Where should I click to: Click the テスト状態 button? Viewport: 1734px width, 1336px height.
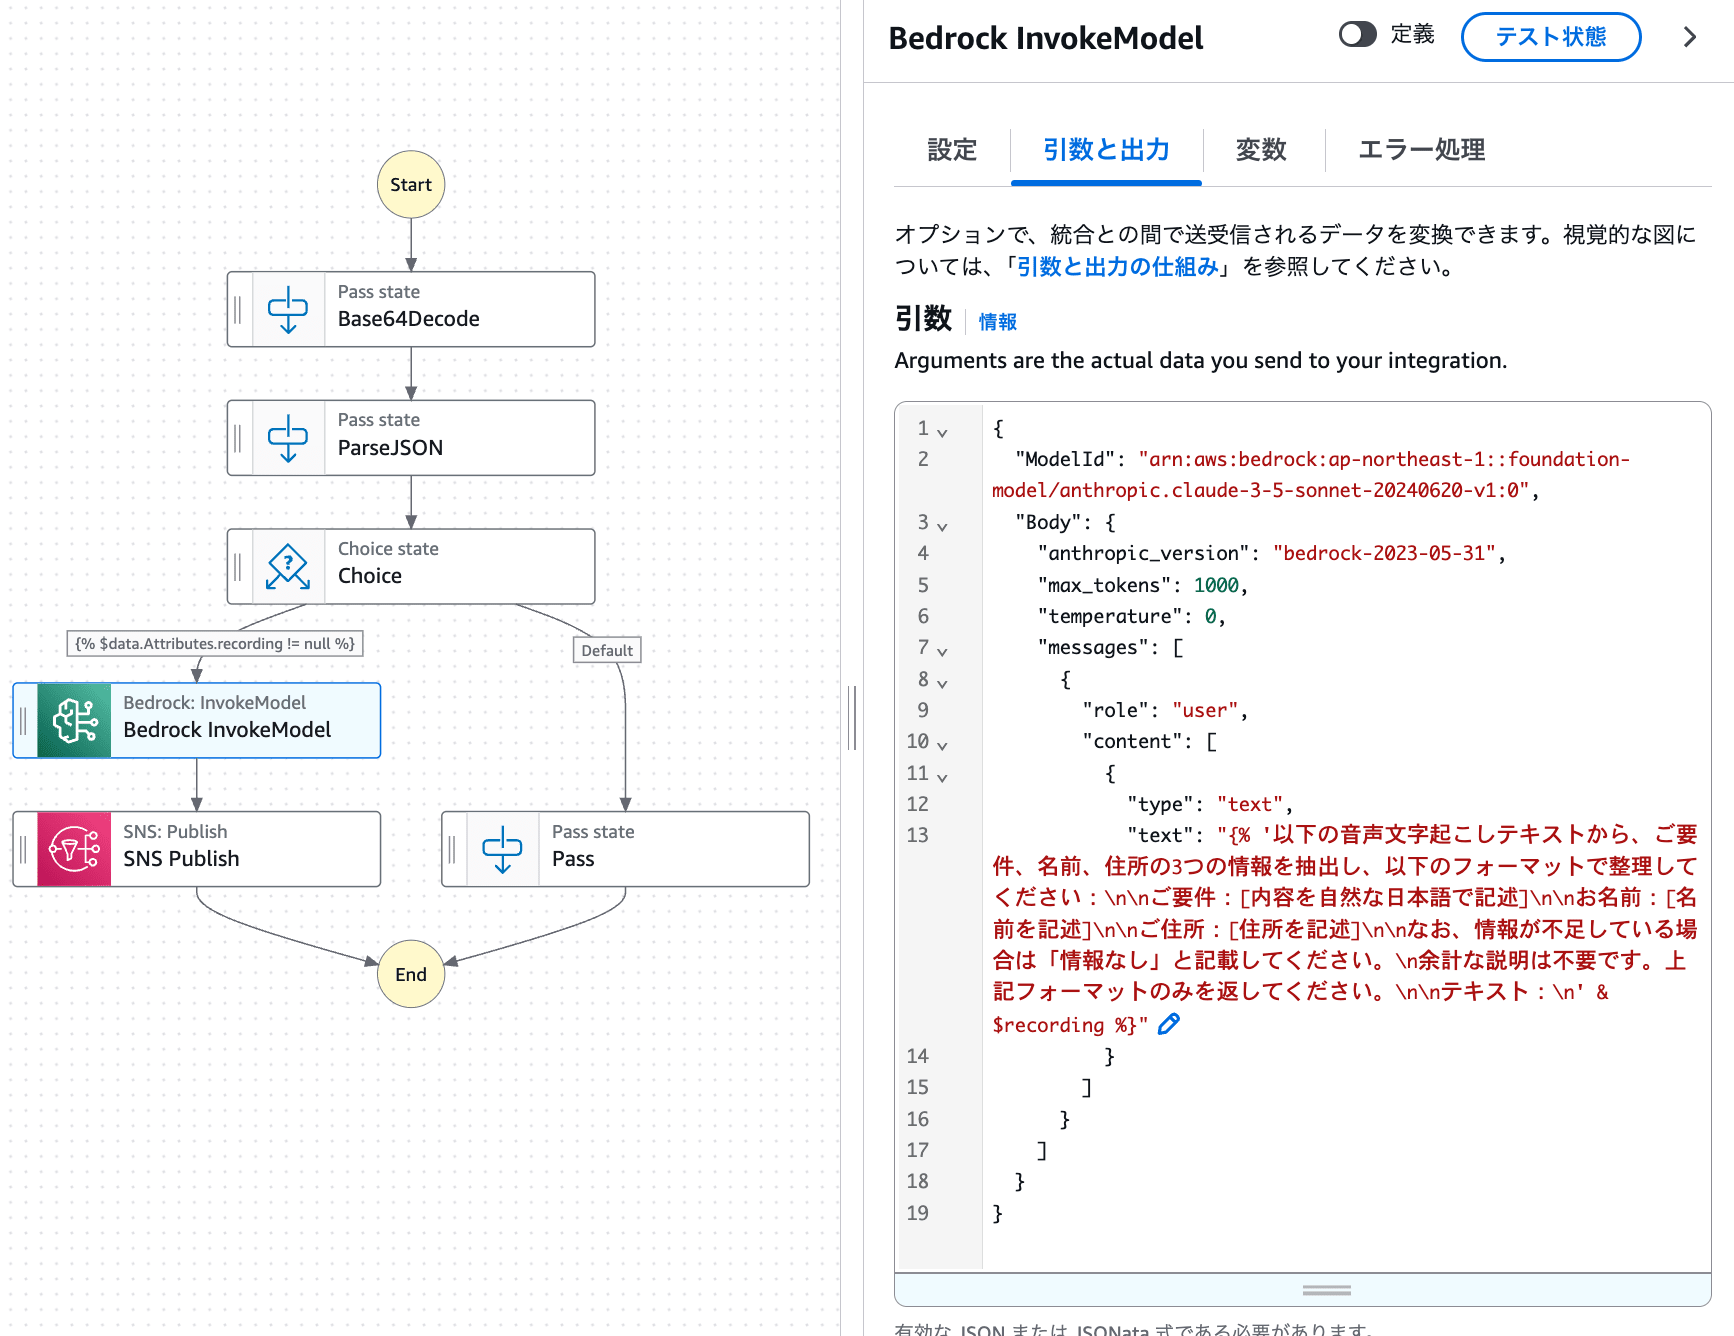coord(1551,37)
